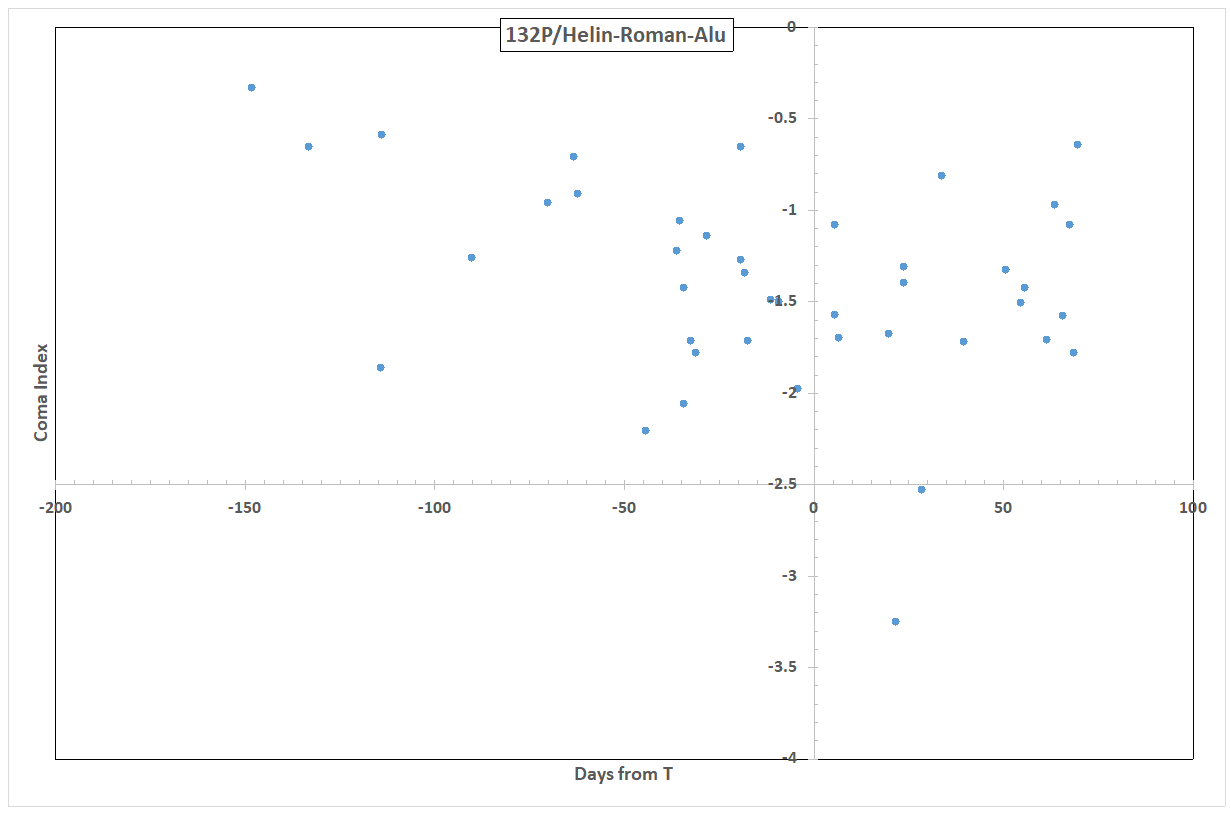1231x813 pixels.
Task: Click x-axis label -100
Action: tap(435, 508)
